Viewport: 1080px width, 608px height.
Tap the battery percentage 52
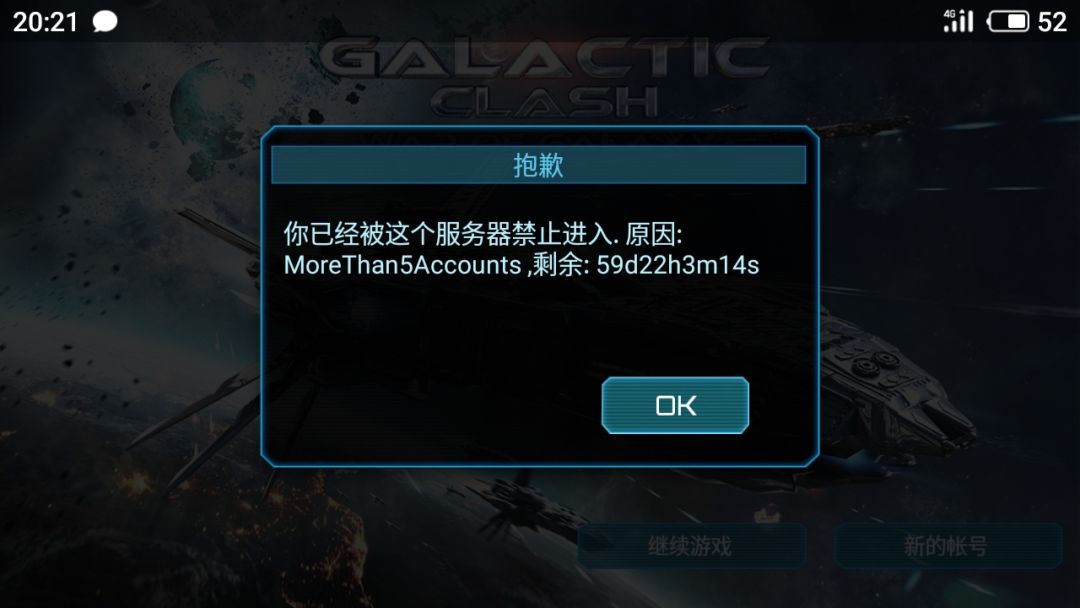click(1052, 22)
